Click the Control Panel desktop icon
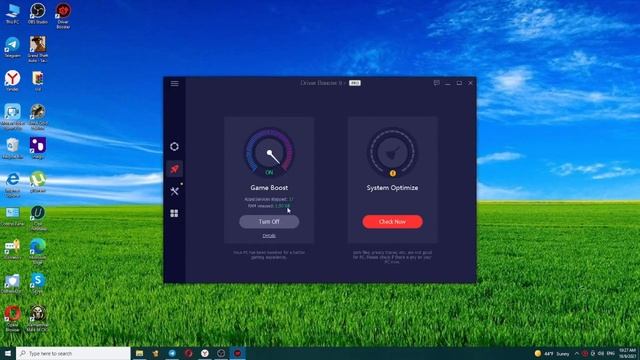 [12, 216]
